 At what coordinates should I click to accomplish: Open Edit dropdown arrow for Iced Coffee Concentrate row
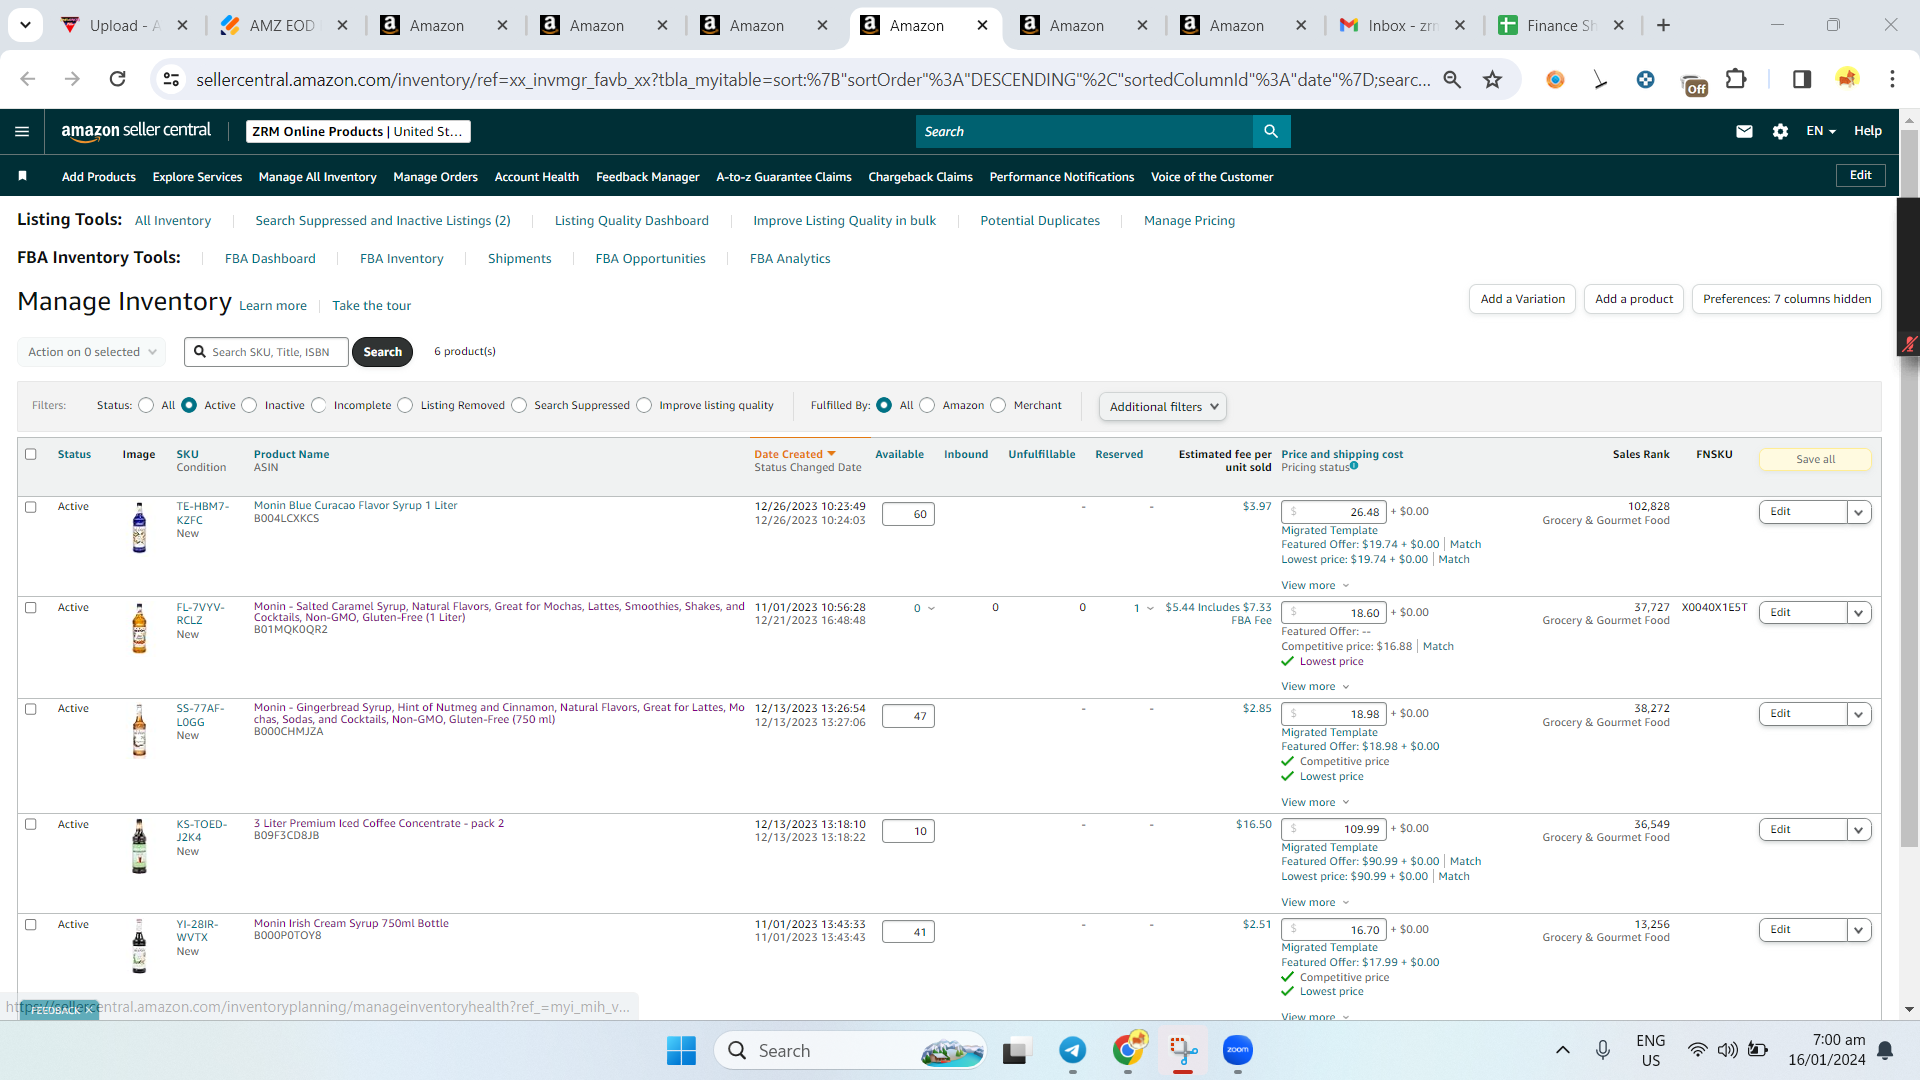tap(1859, 830)
